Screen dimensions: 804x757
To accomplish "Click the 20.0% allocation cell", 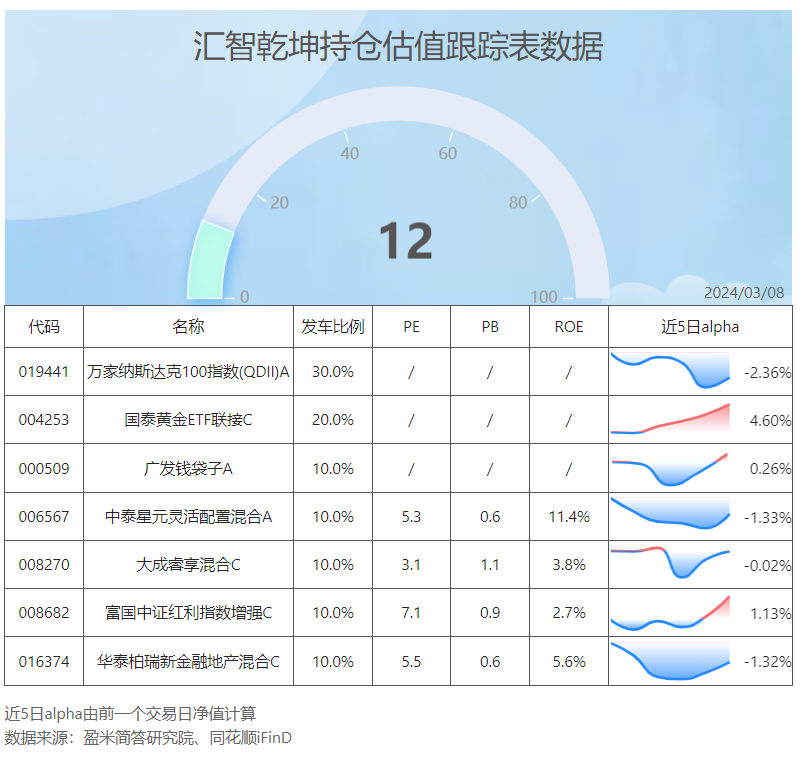I will [x=333, y=420].
